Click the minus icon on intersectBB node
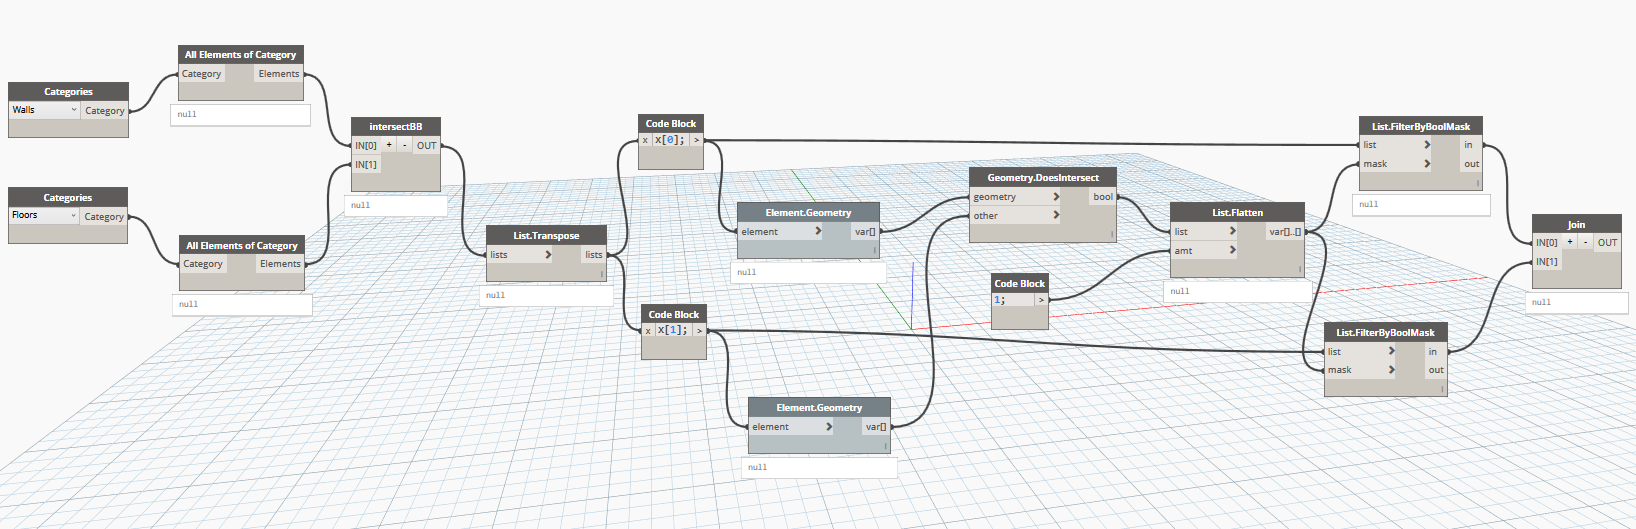The width and height of the screenshot is (1636, 529). pos(404,145)
